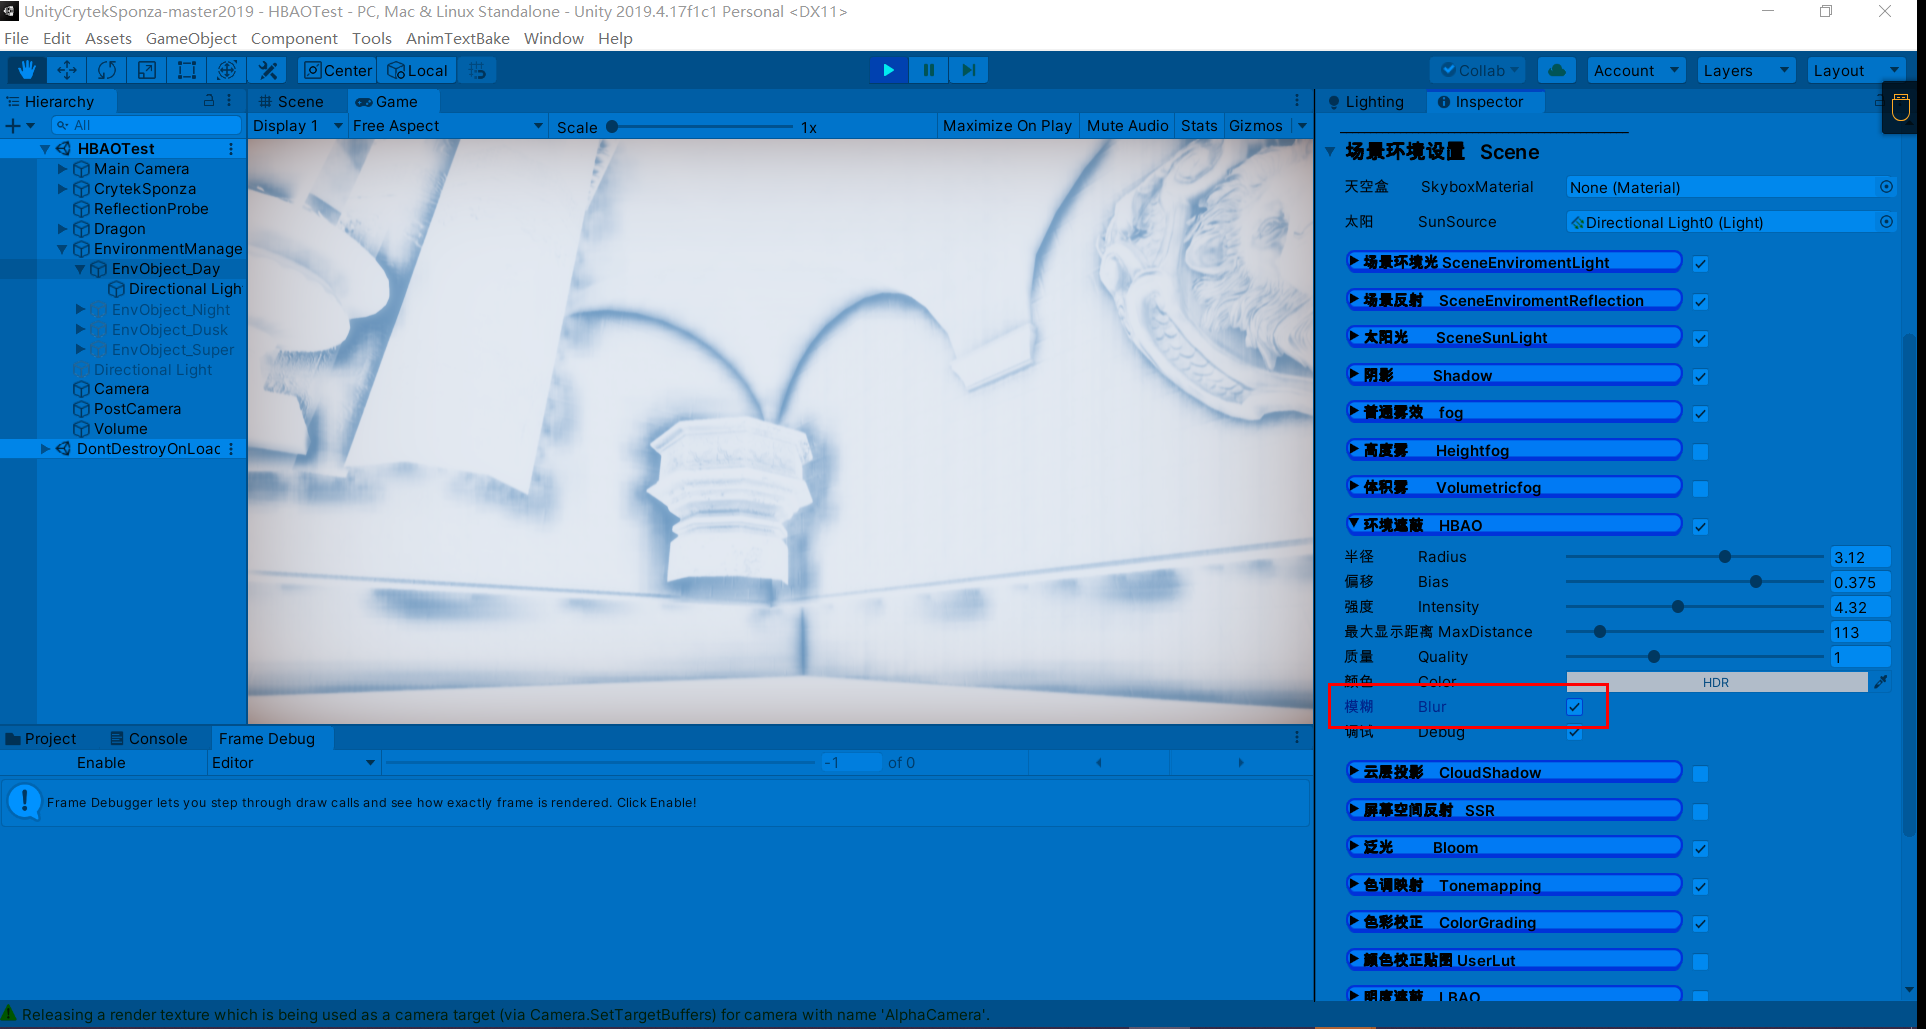Show the Stats overlay

pyautogui.click(x=1199, y=126)
